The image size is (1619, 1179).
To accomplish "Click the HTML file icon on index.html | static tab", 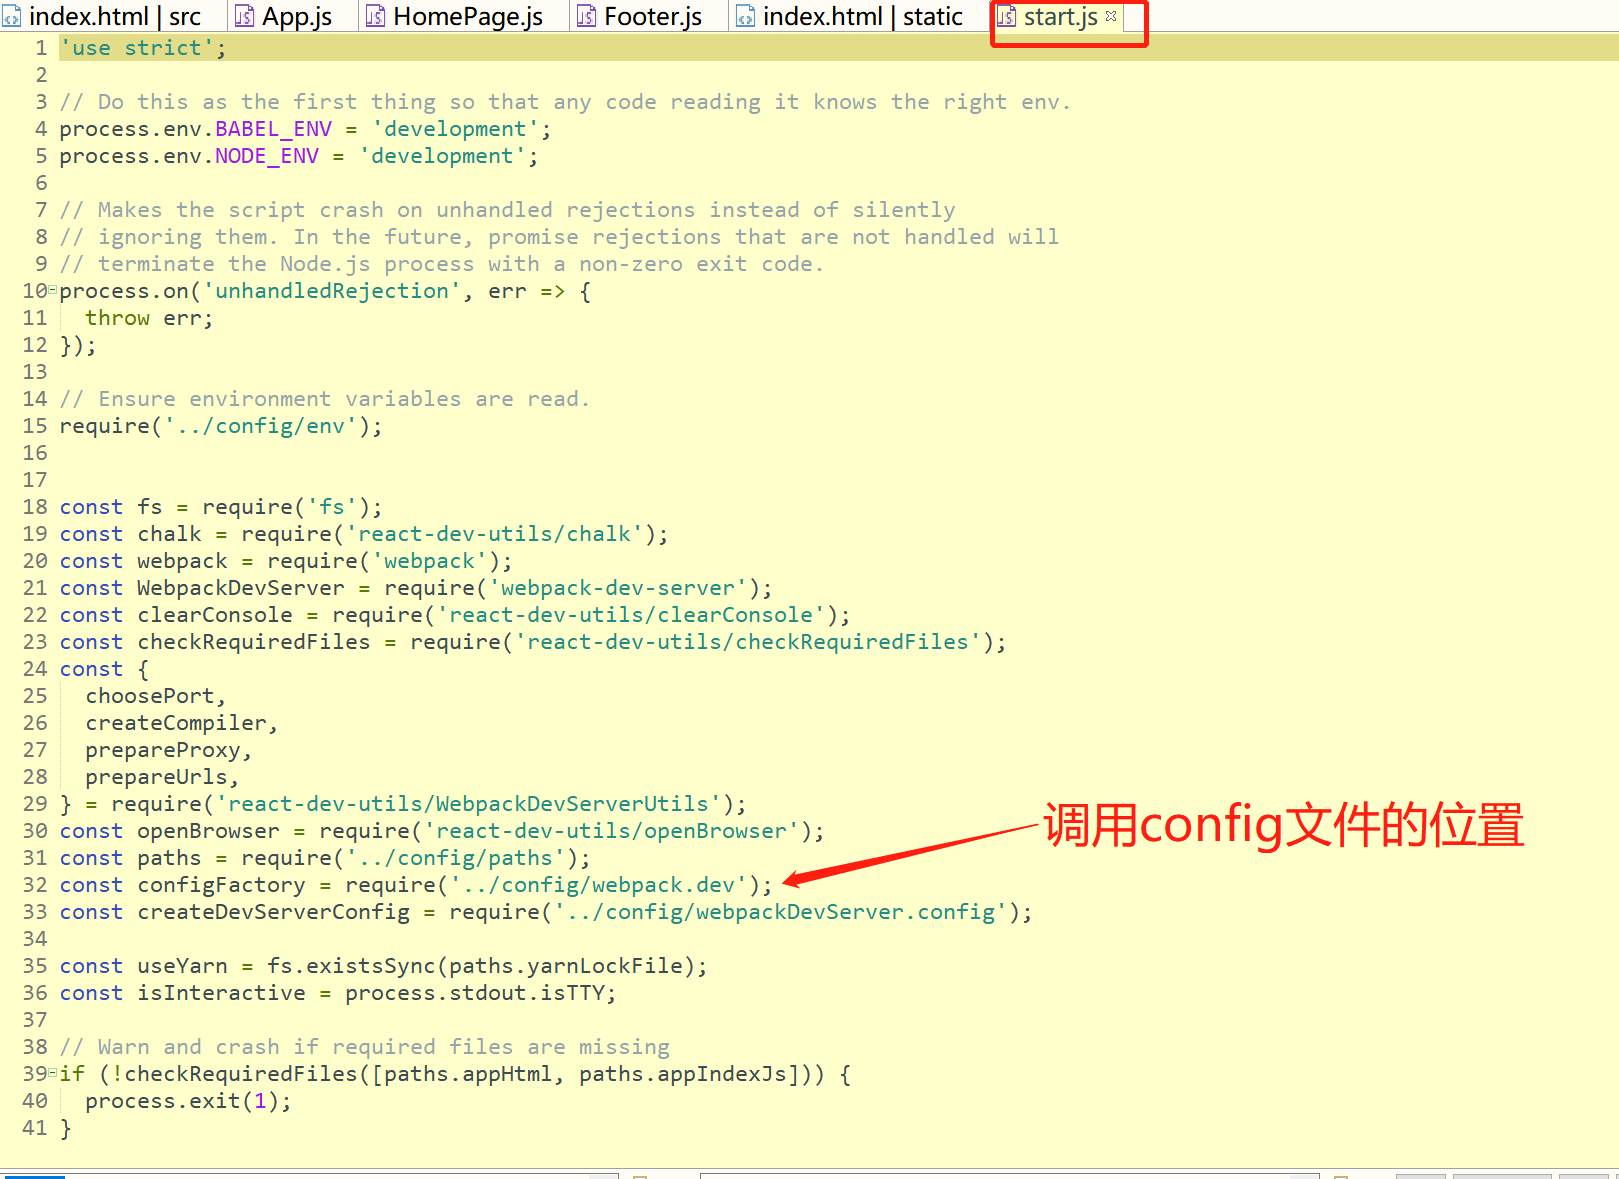I will point(745,16).
